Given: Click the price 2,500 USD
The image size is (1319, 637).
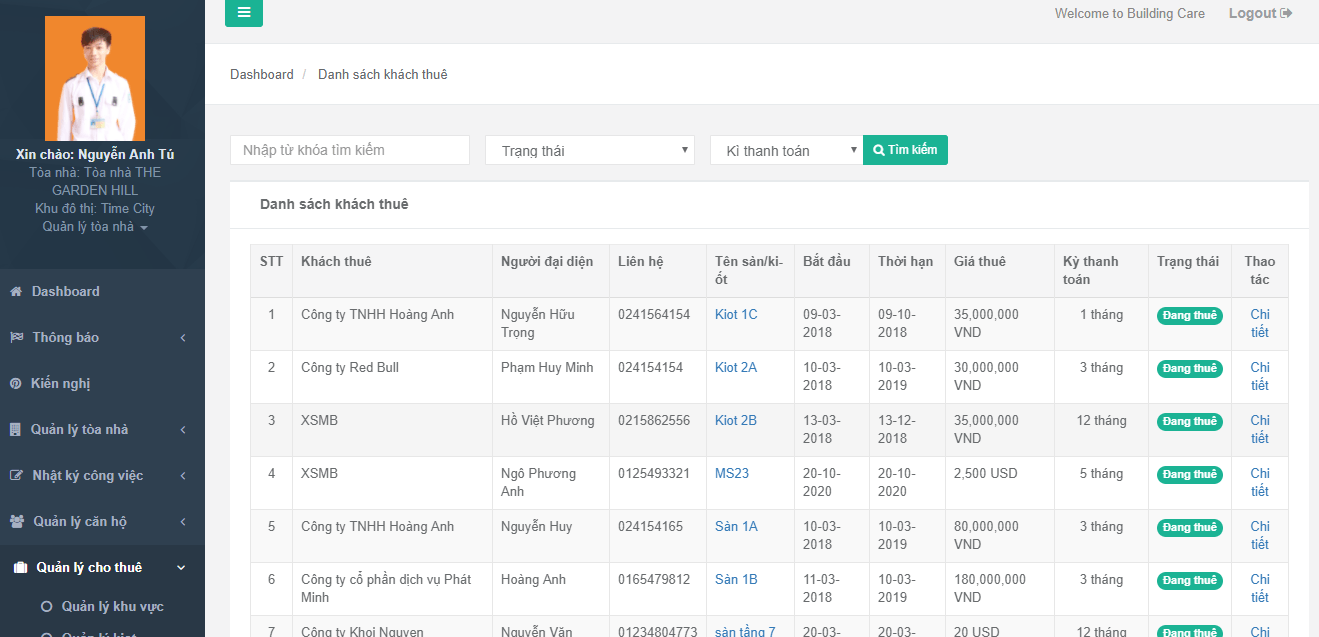Looking at the screenshot, I should pos(986,474).
